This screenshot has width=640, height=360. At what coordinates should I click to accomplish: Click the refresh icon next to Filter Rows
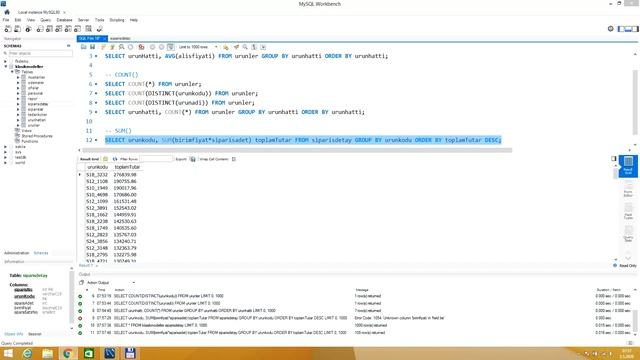[x=115, y=159]
